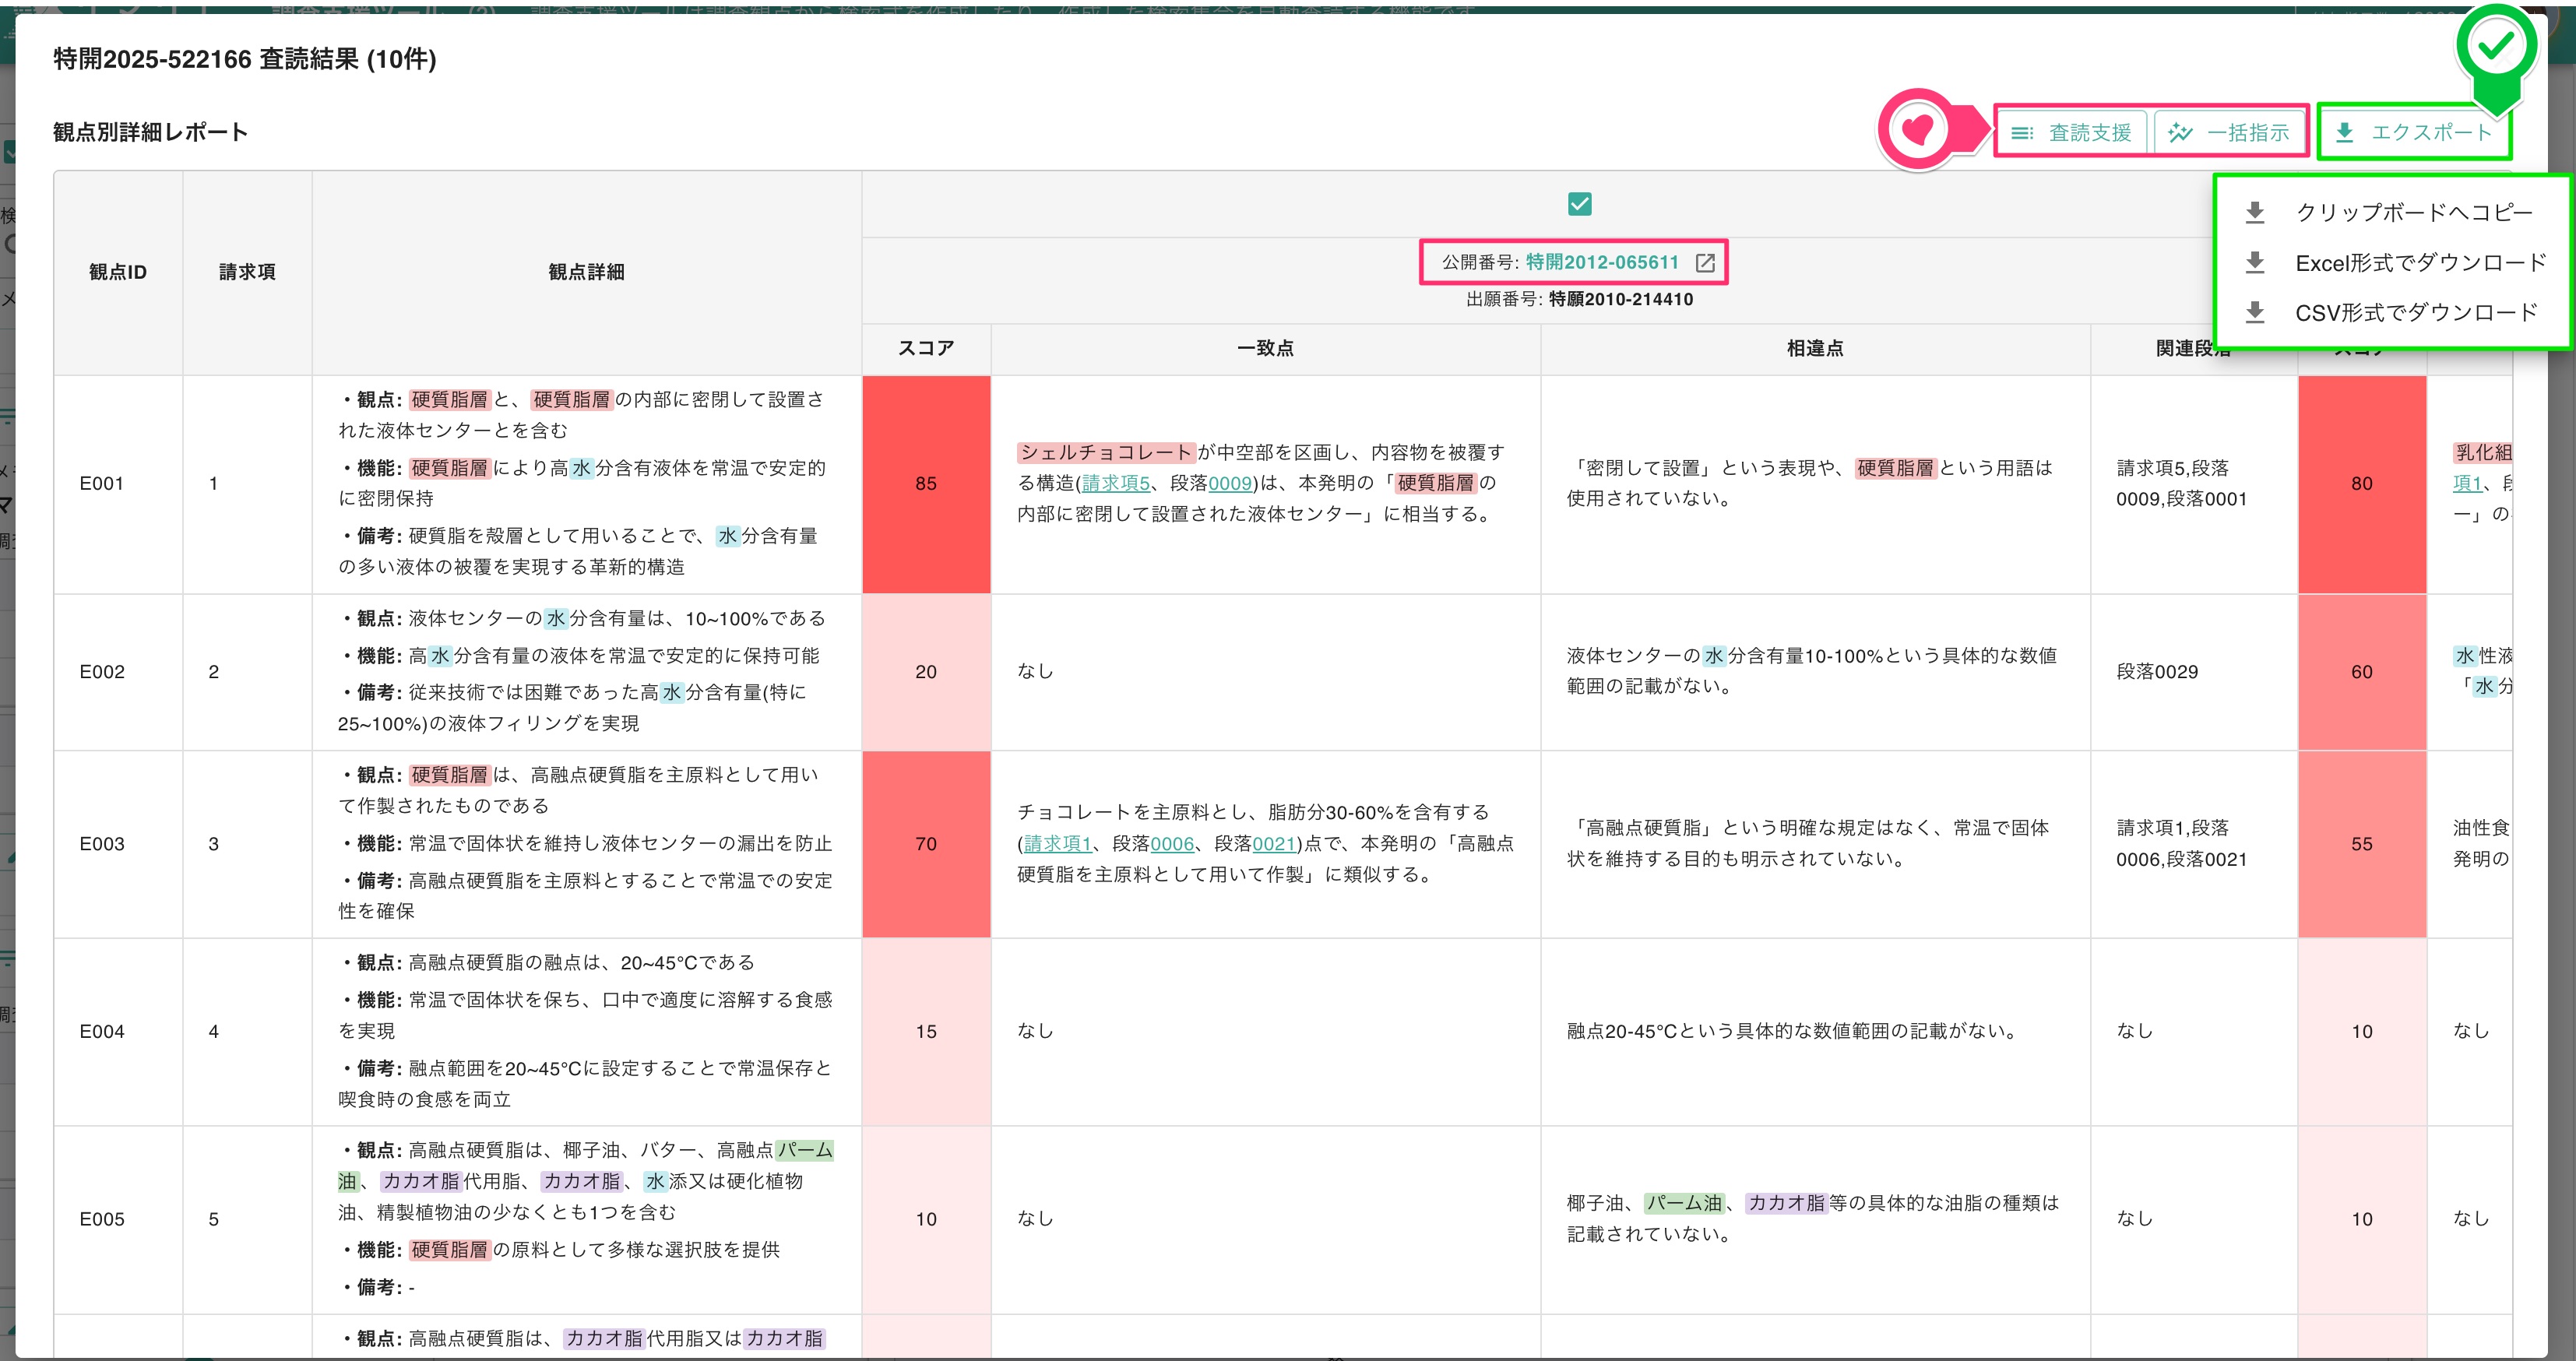This screenshot has width=2576, height=1361.
Task: Open the 特開2012-065611 publication link
Action: [1602, 262]
